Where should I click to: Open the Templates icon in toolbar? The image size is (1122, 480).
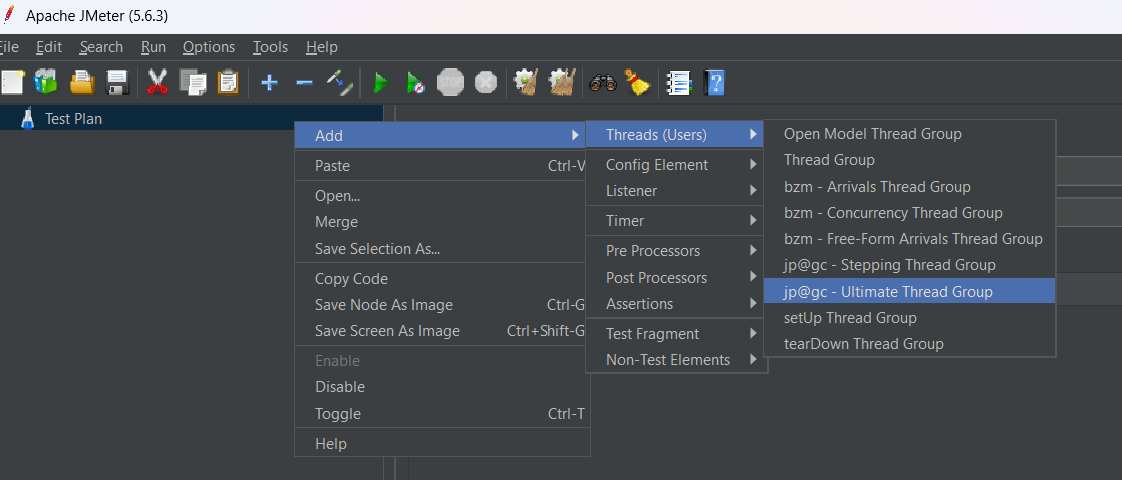(x=46, y=82)
